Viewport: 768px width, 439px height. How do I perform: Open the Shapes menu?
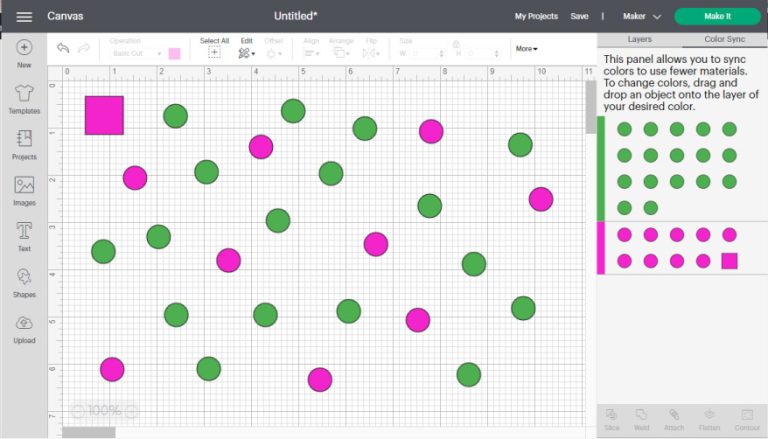(24, 283)
